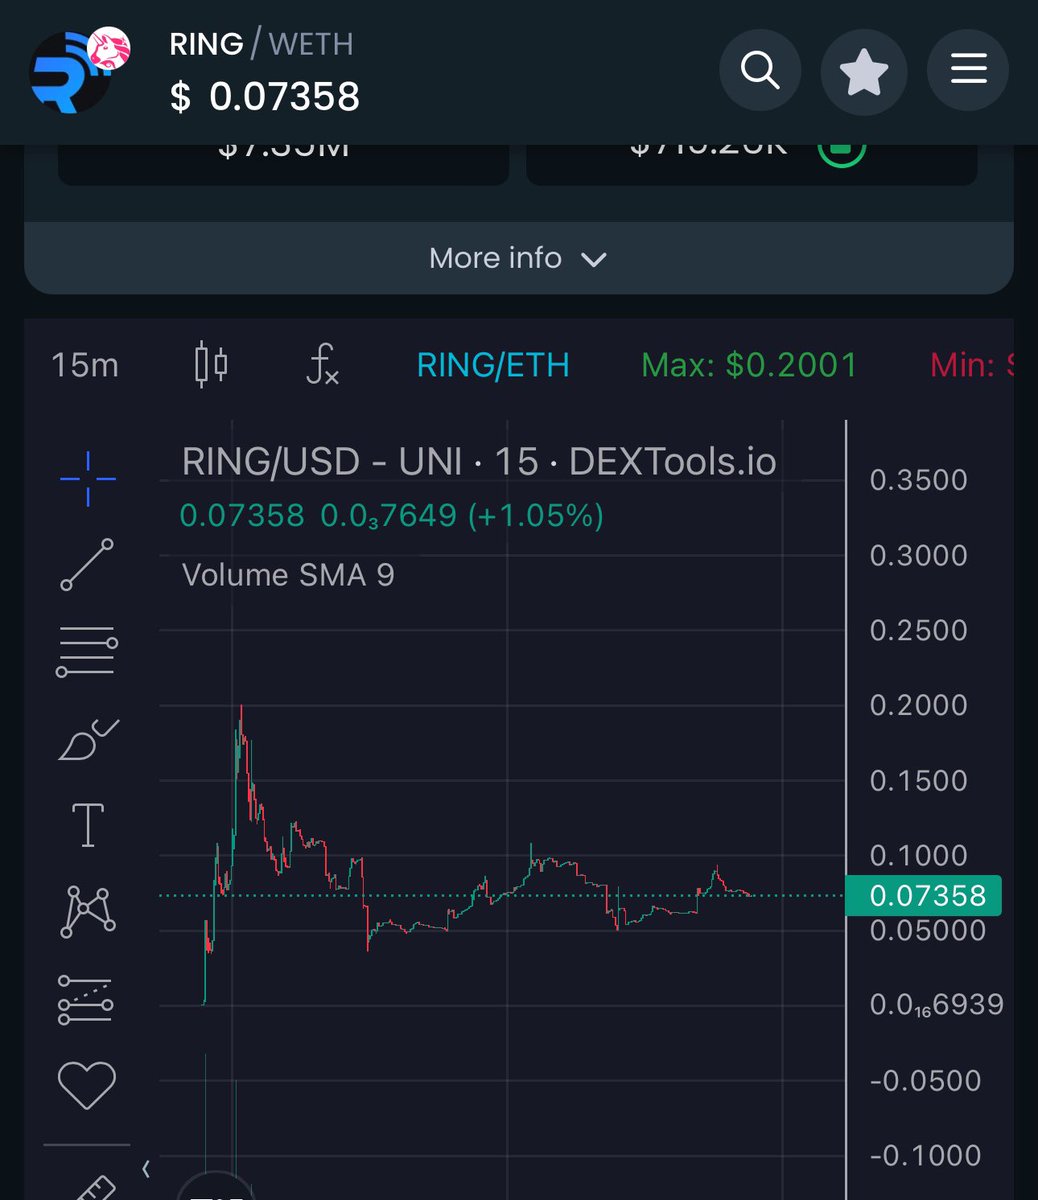
Task: Click the $ 0.07358 header price
Action: (265, 97)
